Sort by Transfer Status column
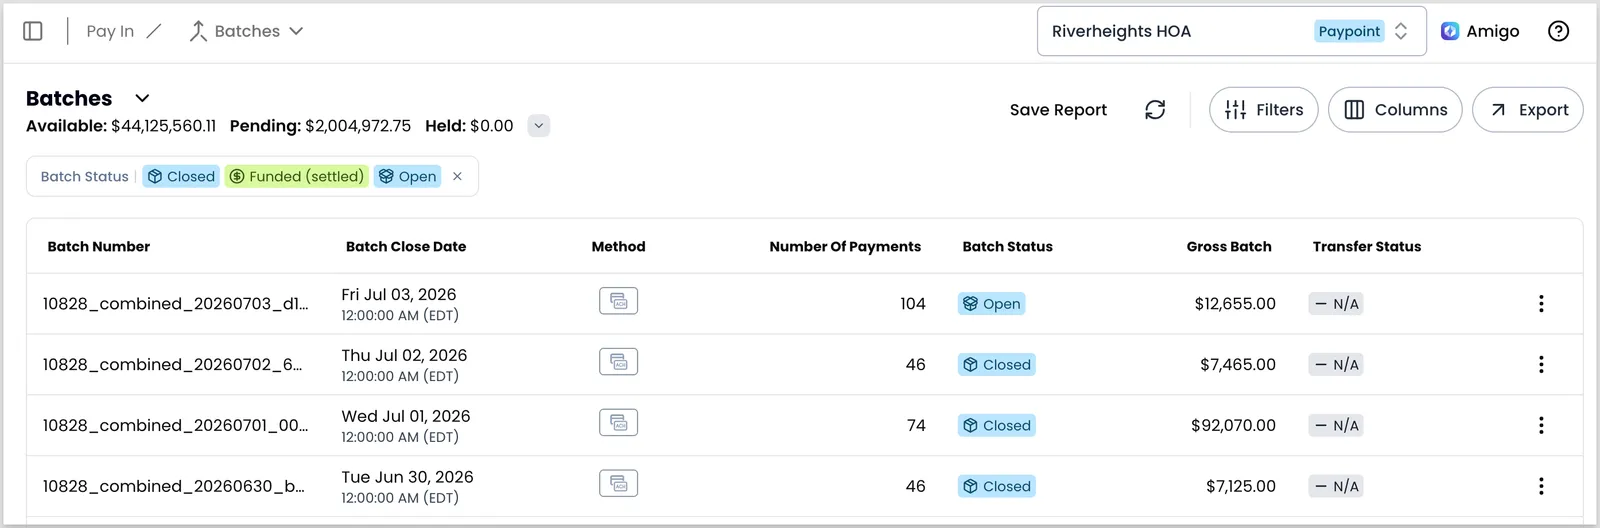This screenshot has width=1600, height=528. [1367, 247]
